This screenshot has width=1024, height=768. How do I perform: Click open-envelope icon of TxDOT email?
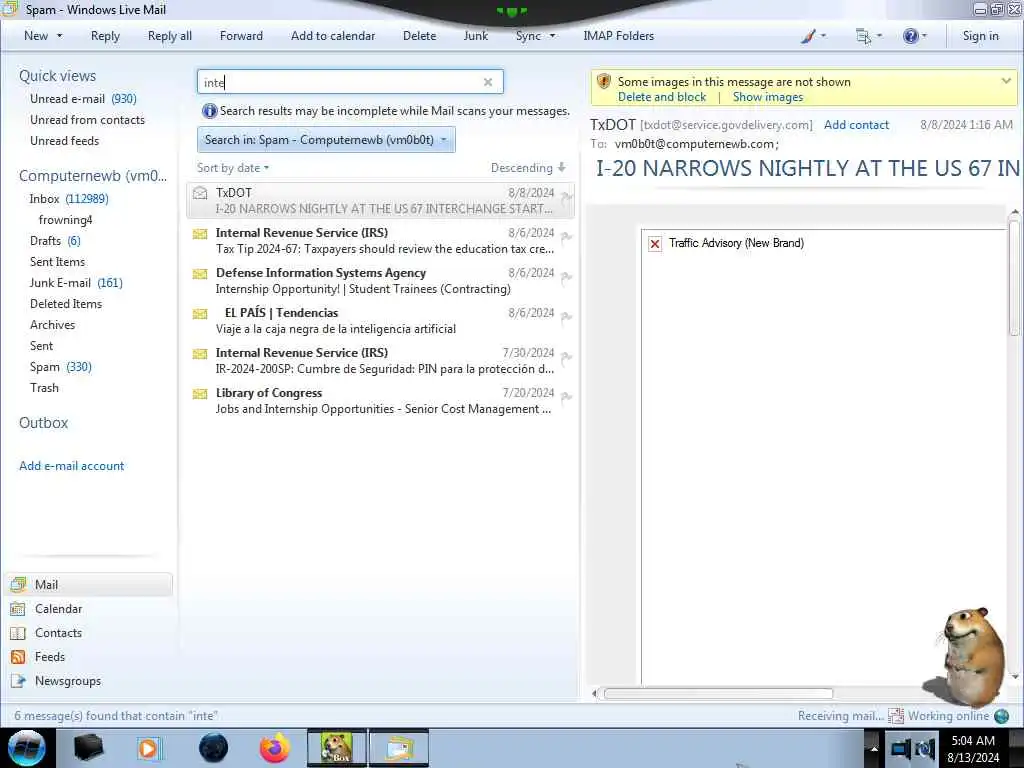[x=200, y=193]
